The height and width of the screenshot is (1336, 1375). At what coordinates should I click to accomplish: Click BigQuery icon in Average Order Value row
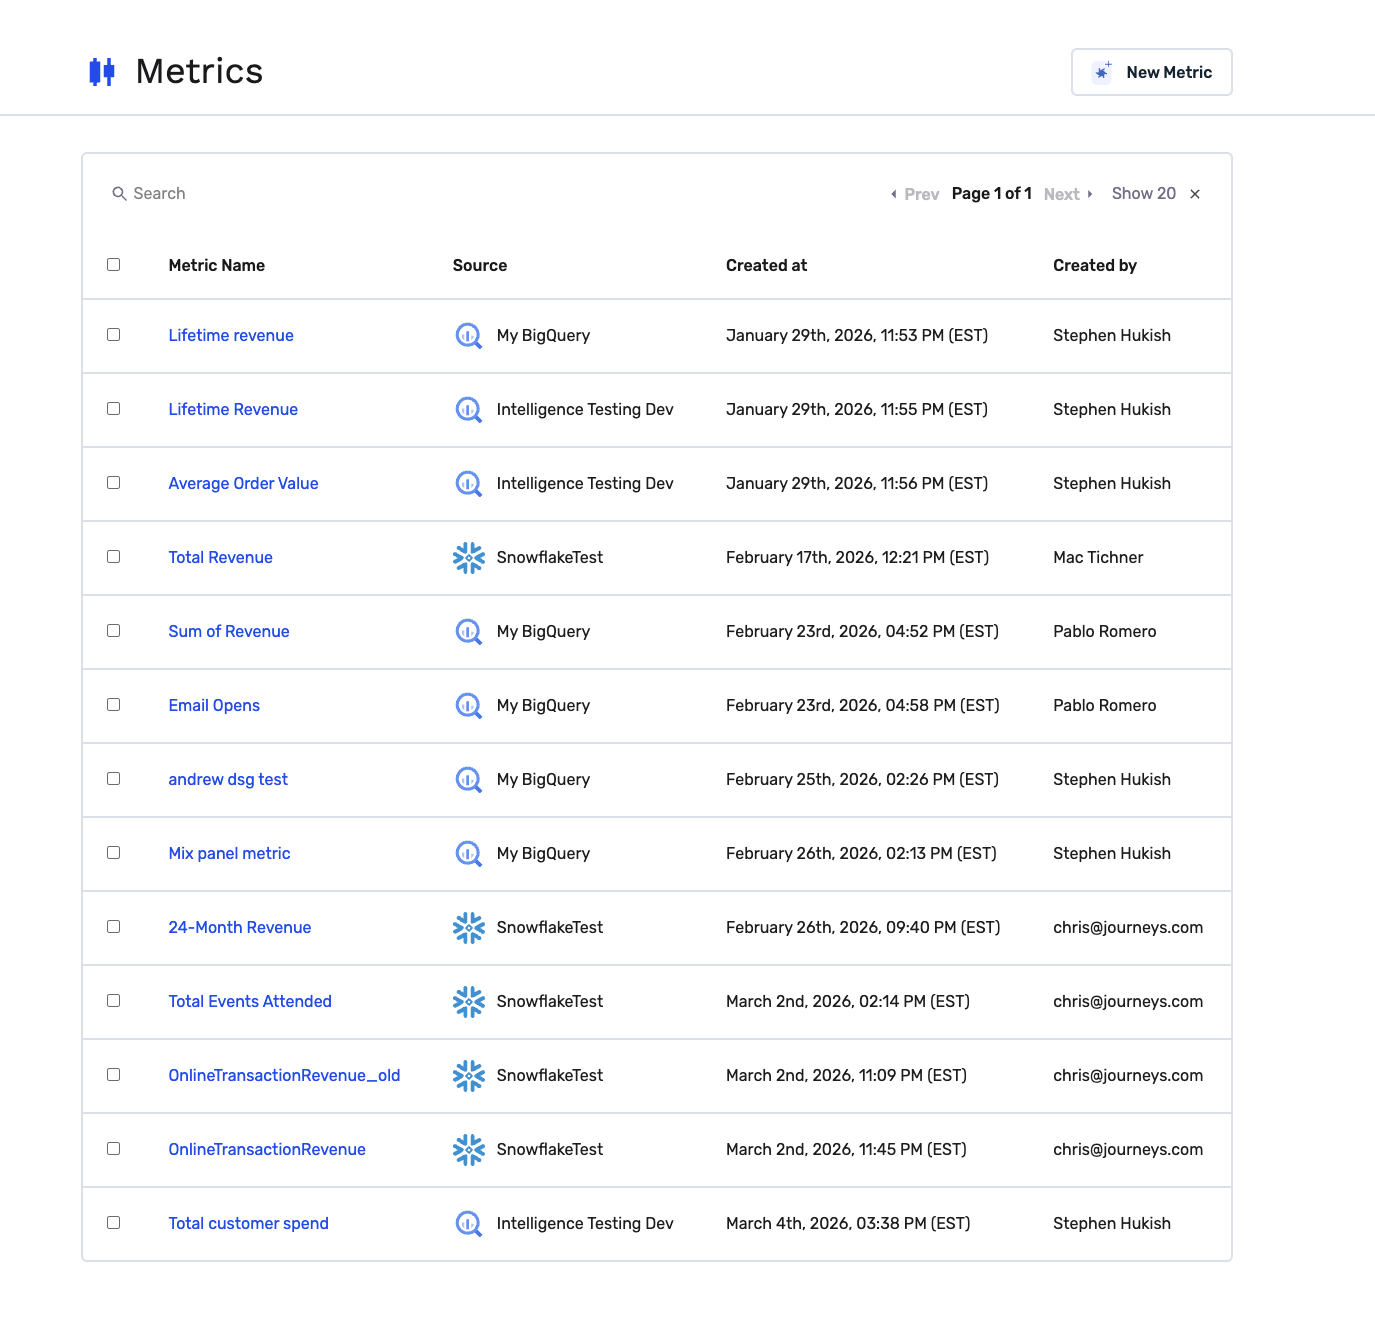(x=469, y=483)
